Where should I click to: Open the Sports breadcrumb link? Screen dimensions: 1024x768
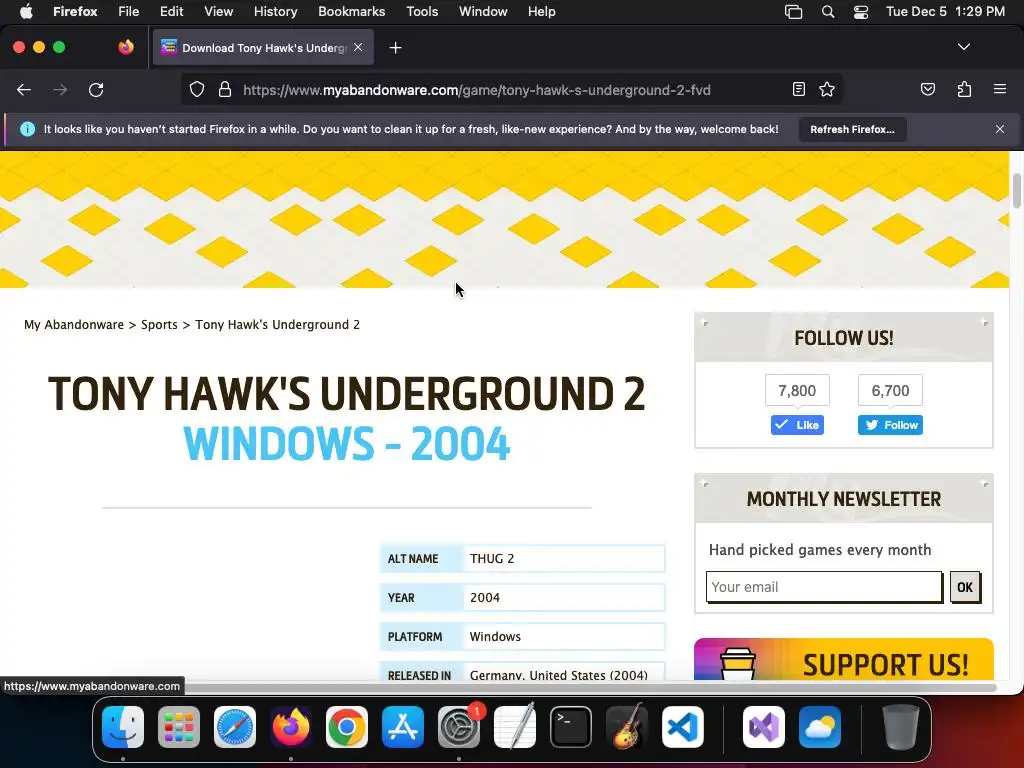[159, 325]
